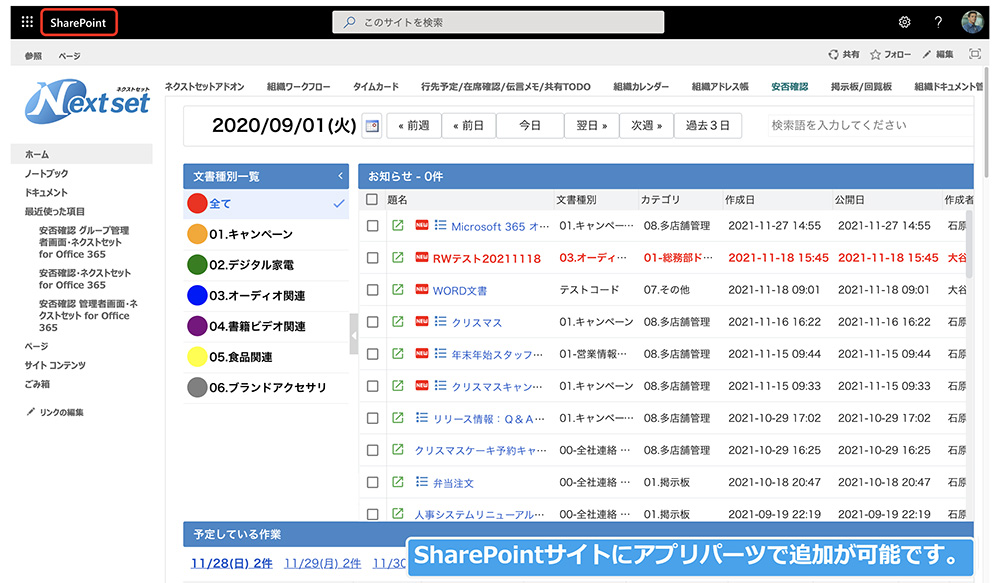The width and height of the screenshot is (1000, 583).
Task: Open external link icon for RWテスト20211118 row
Action: pos(398,257)
